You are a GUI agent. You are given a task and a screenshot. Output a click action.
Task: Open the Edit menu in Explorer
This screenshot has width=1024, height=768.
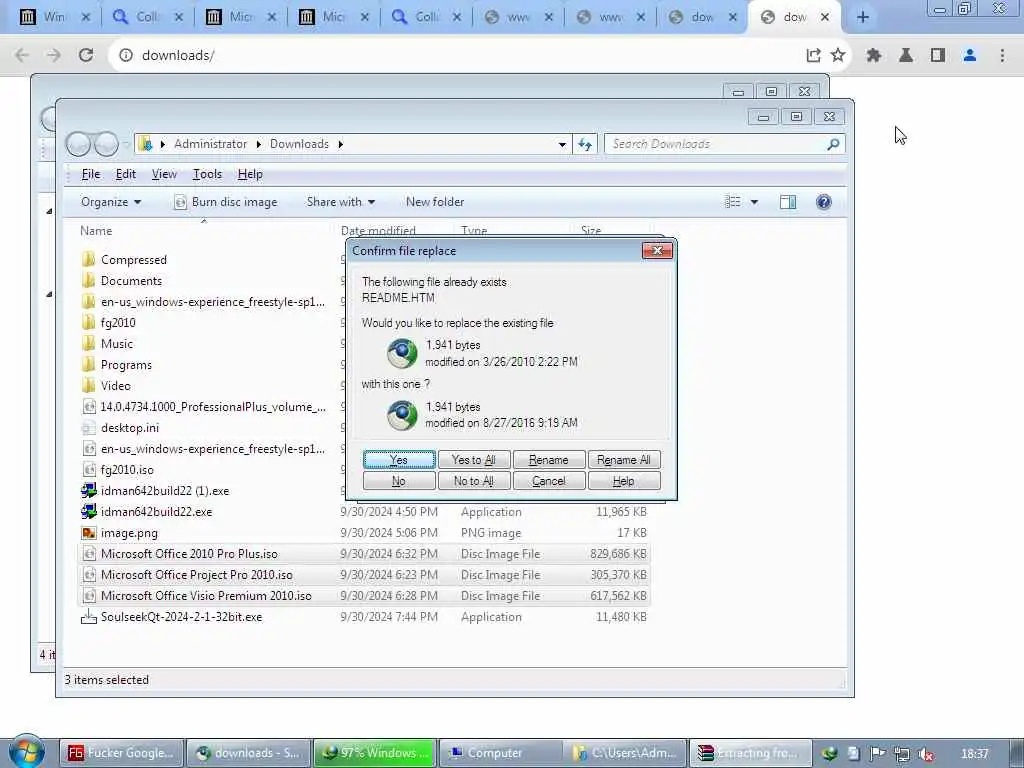[125, 174]
